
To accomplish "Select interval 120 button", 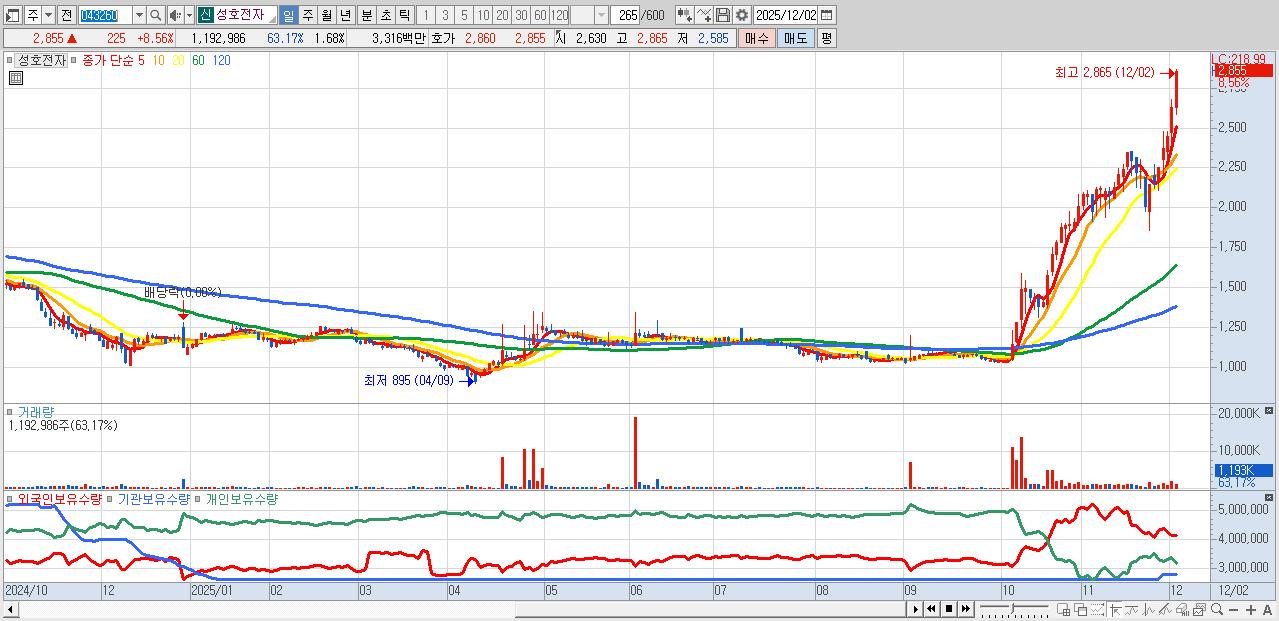I will pyautogui.click(x=560, y=15).
